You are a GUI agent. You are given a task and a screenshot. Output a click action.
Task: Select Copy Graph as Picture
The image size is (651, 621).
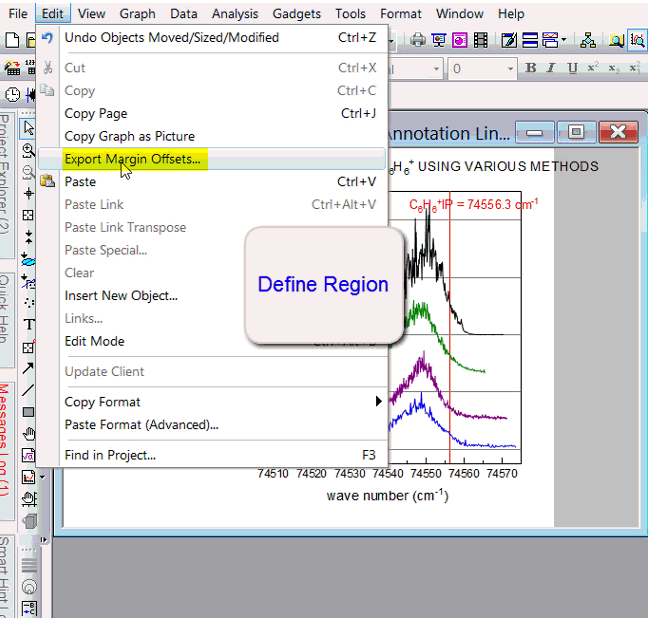[212, 136]
